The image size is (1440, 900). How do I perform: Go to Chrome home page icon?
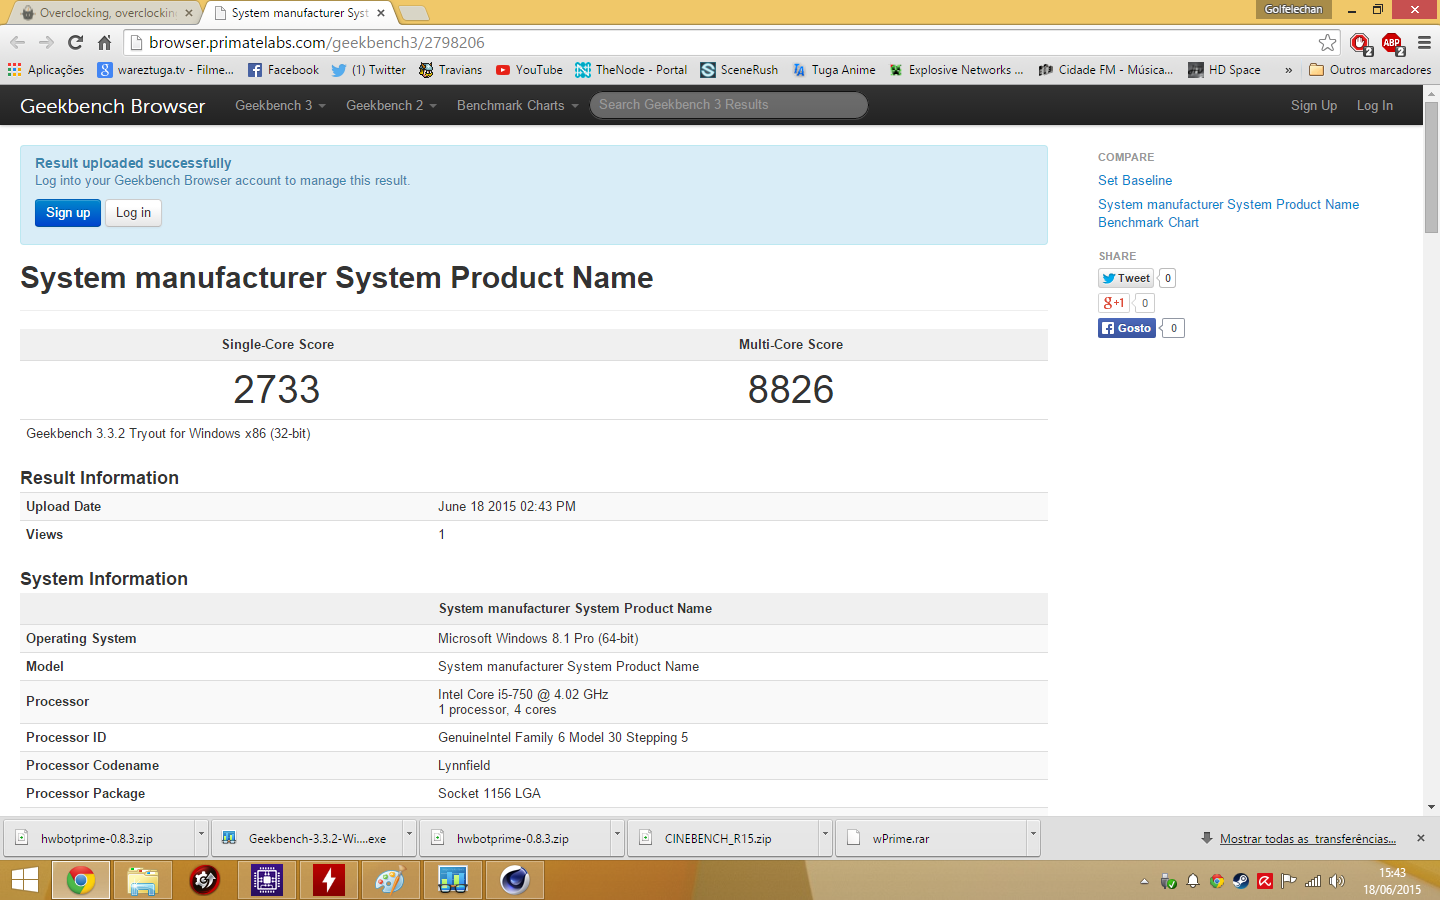point(104,42)
